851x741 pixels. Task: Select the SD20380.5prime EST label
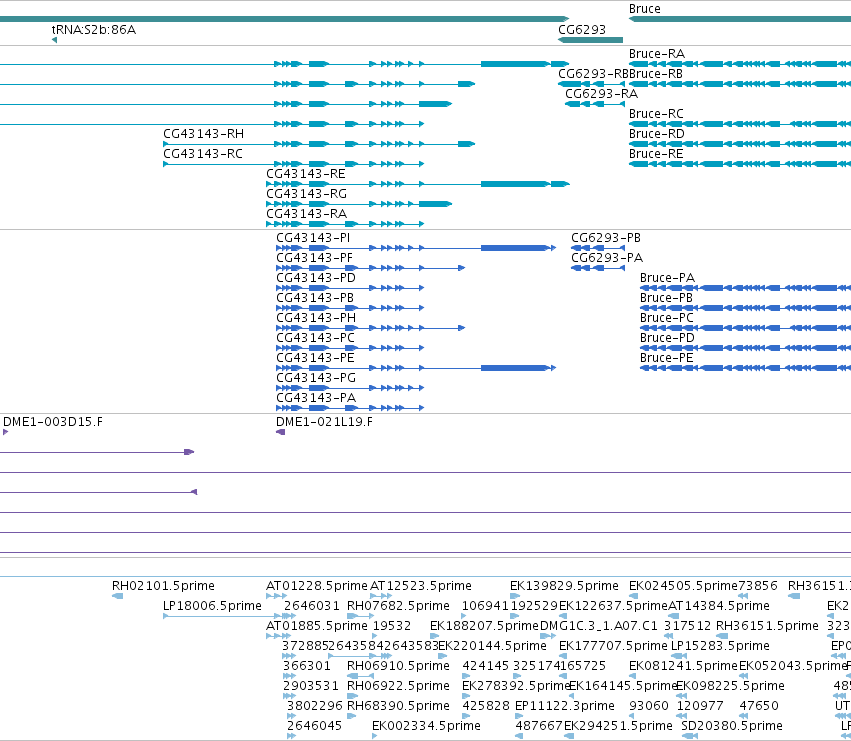tap(732, 726)
